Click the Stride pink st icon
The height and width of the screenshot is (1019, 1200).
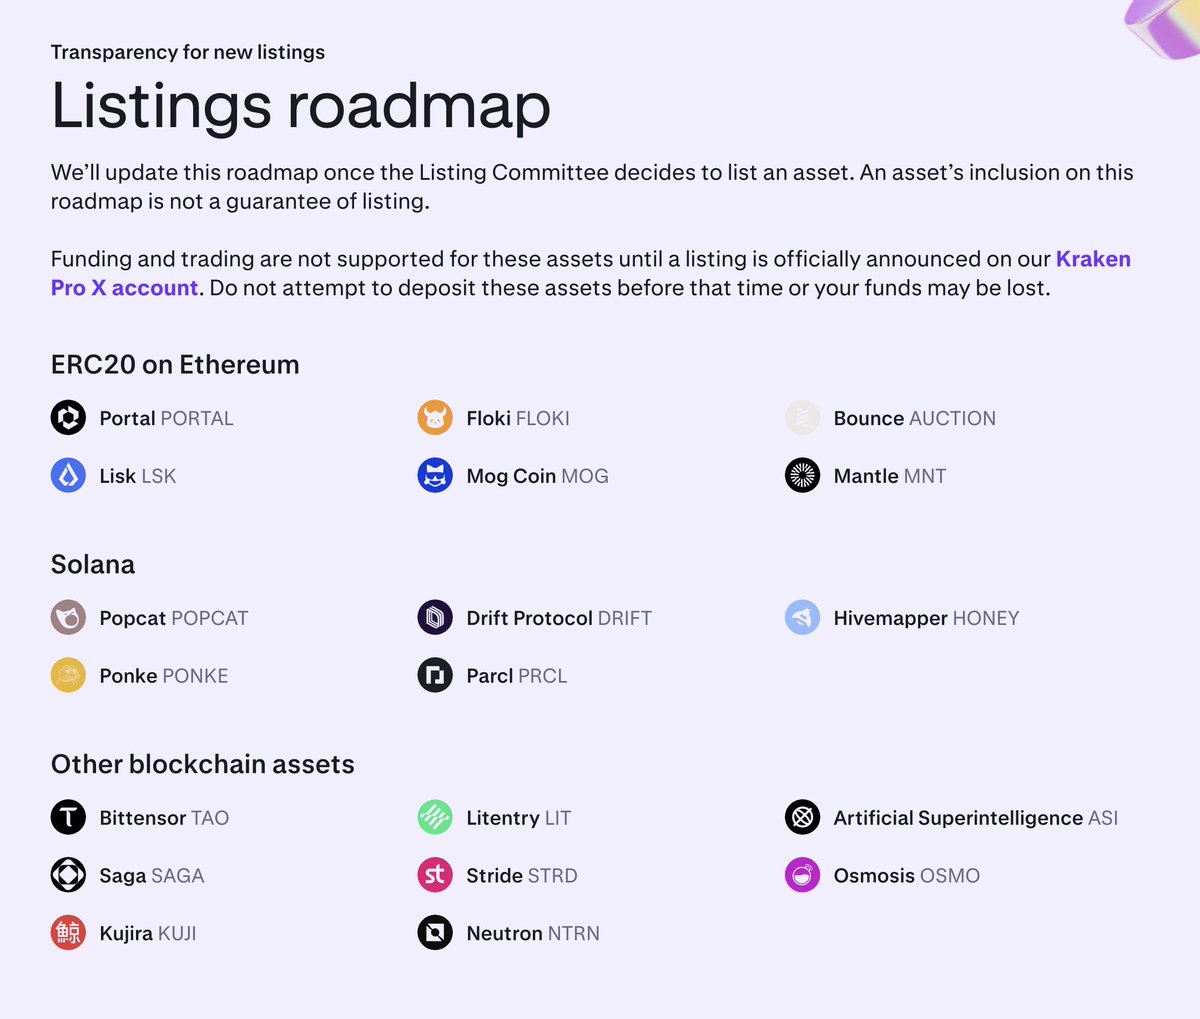click(x=435, y=876)
